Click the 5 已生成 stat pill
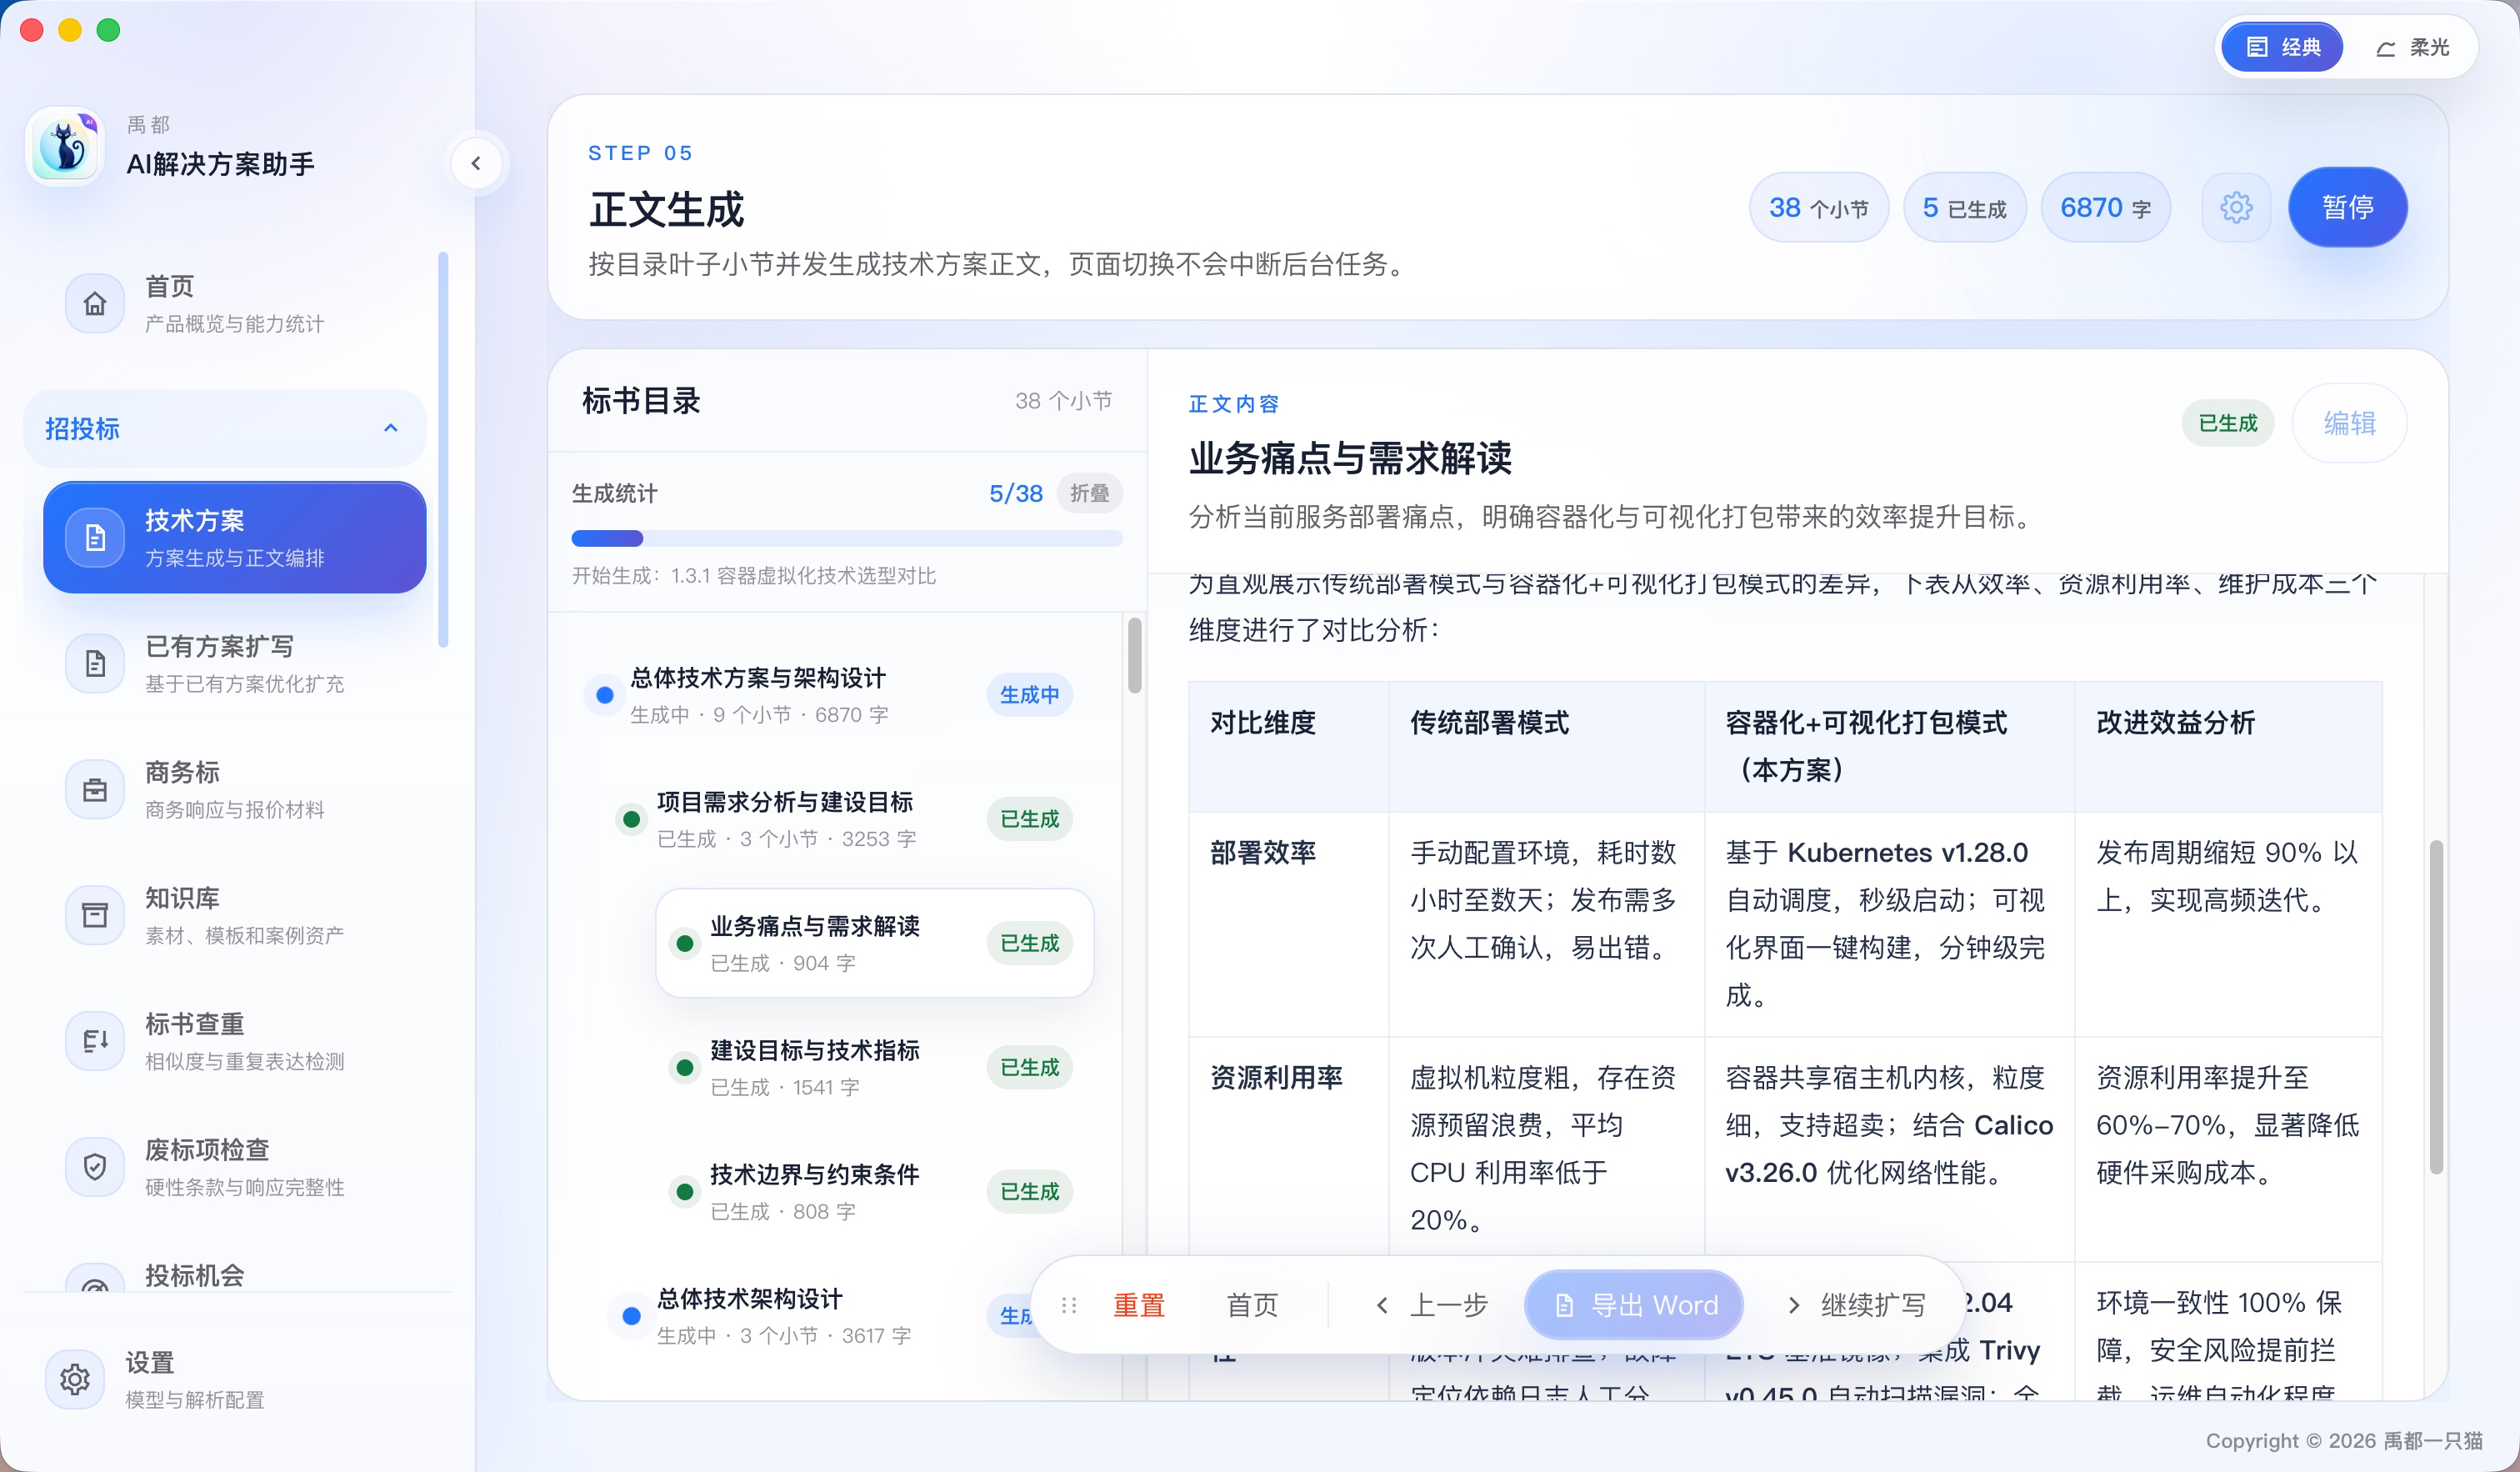2520x1472 pixels. (x=1964, y=207)
